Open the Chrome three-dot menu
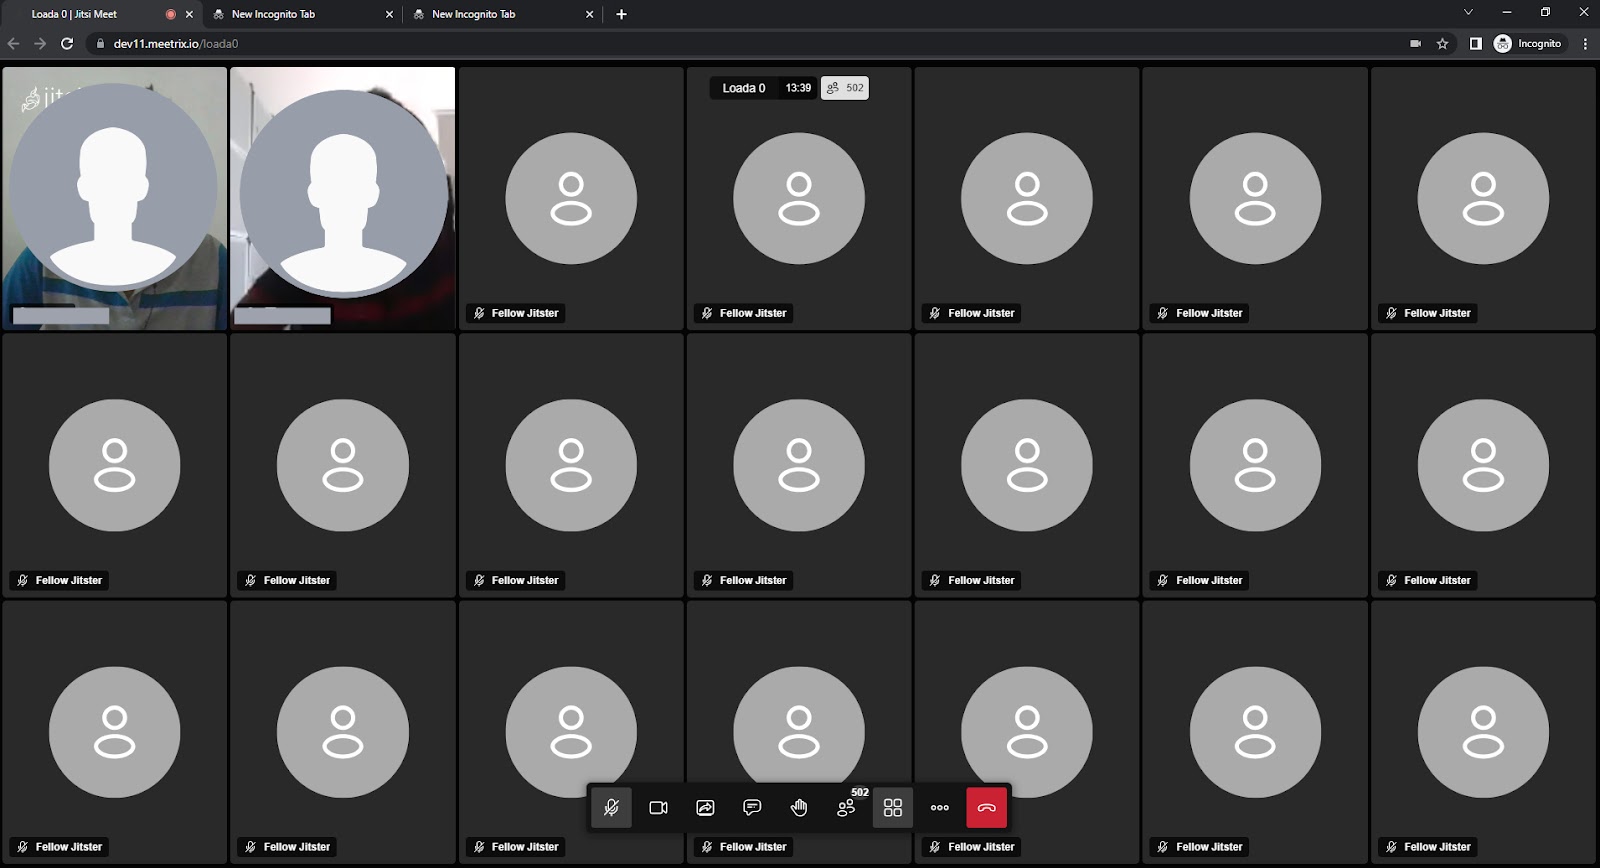 (x=1585, y=44)
